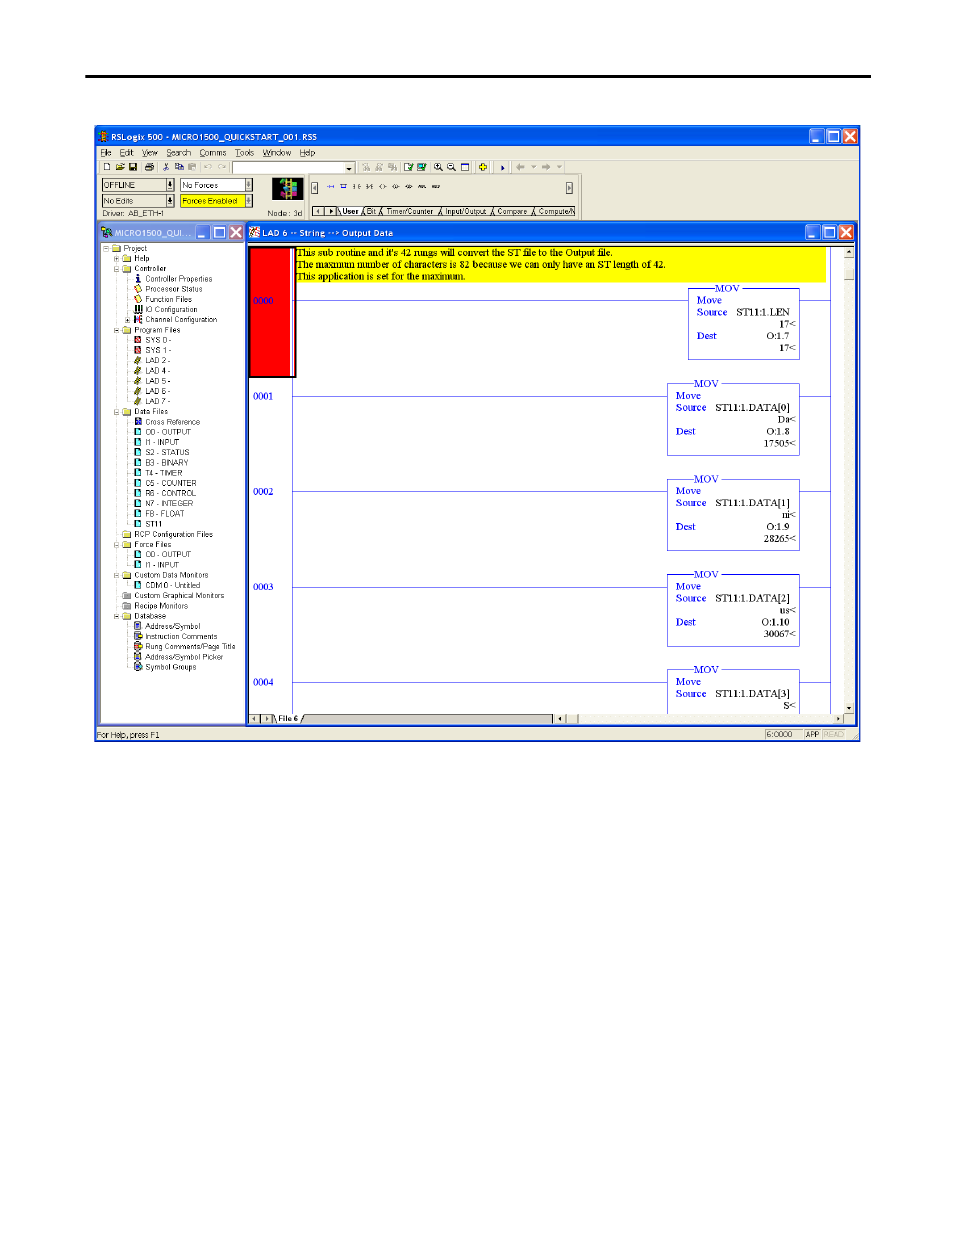Select the File 6 tab at bottom
Image resolution: width=954 pixels, height=1235 pixels.
tap(288, 719)
